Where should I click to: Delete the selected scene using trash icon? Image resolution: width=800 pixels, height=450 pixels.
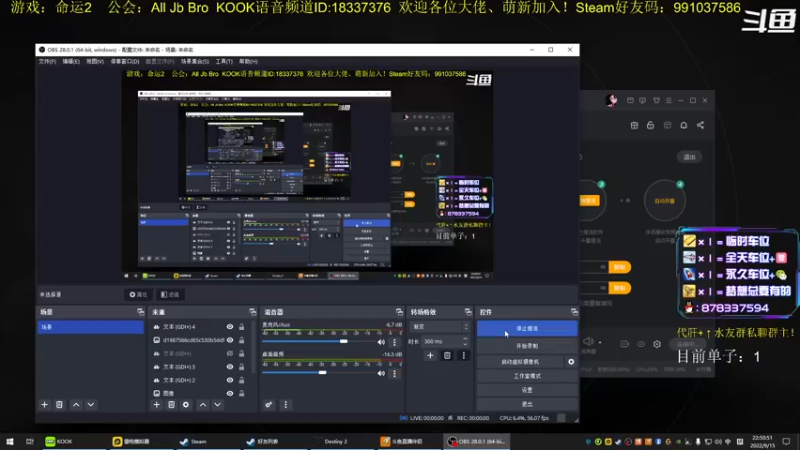(x=59, y=405)
